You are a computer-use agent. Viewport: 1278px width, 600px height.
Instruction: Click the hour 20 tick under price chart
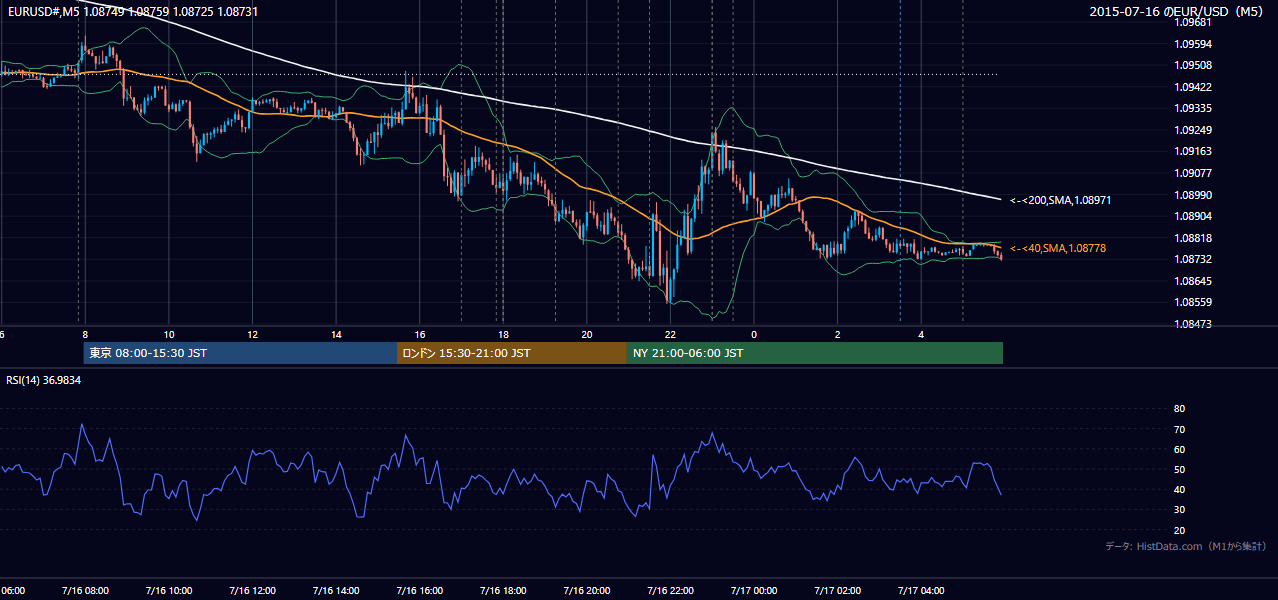pyautogui.click(x=587, y=334)
